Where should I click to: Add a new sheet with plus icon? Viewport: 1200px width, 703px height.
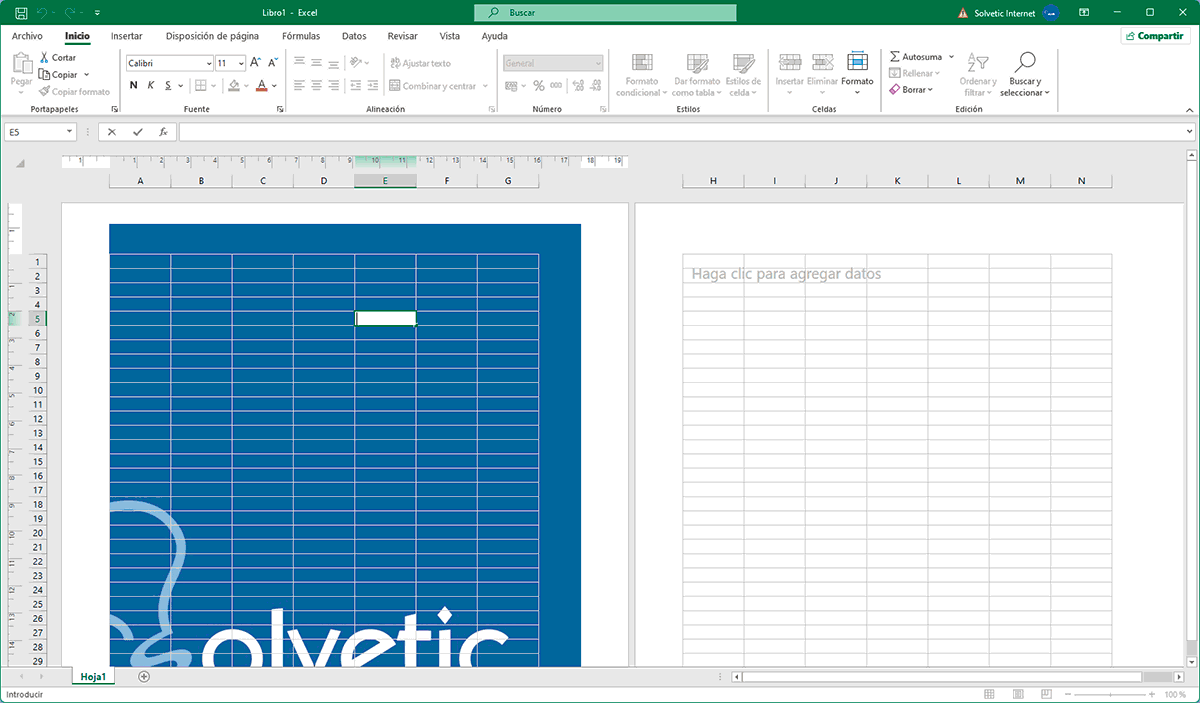click(144, 677)
